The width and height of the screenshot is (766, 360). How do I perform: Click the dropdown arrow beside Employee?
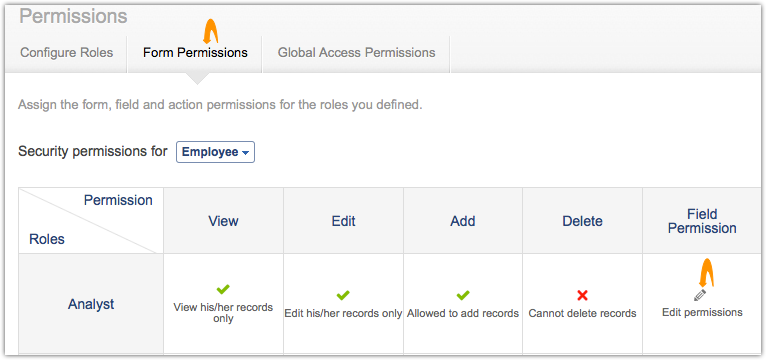[x=245, y=153]
